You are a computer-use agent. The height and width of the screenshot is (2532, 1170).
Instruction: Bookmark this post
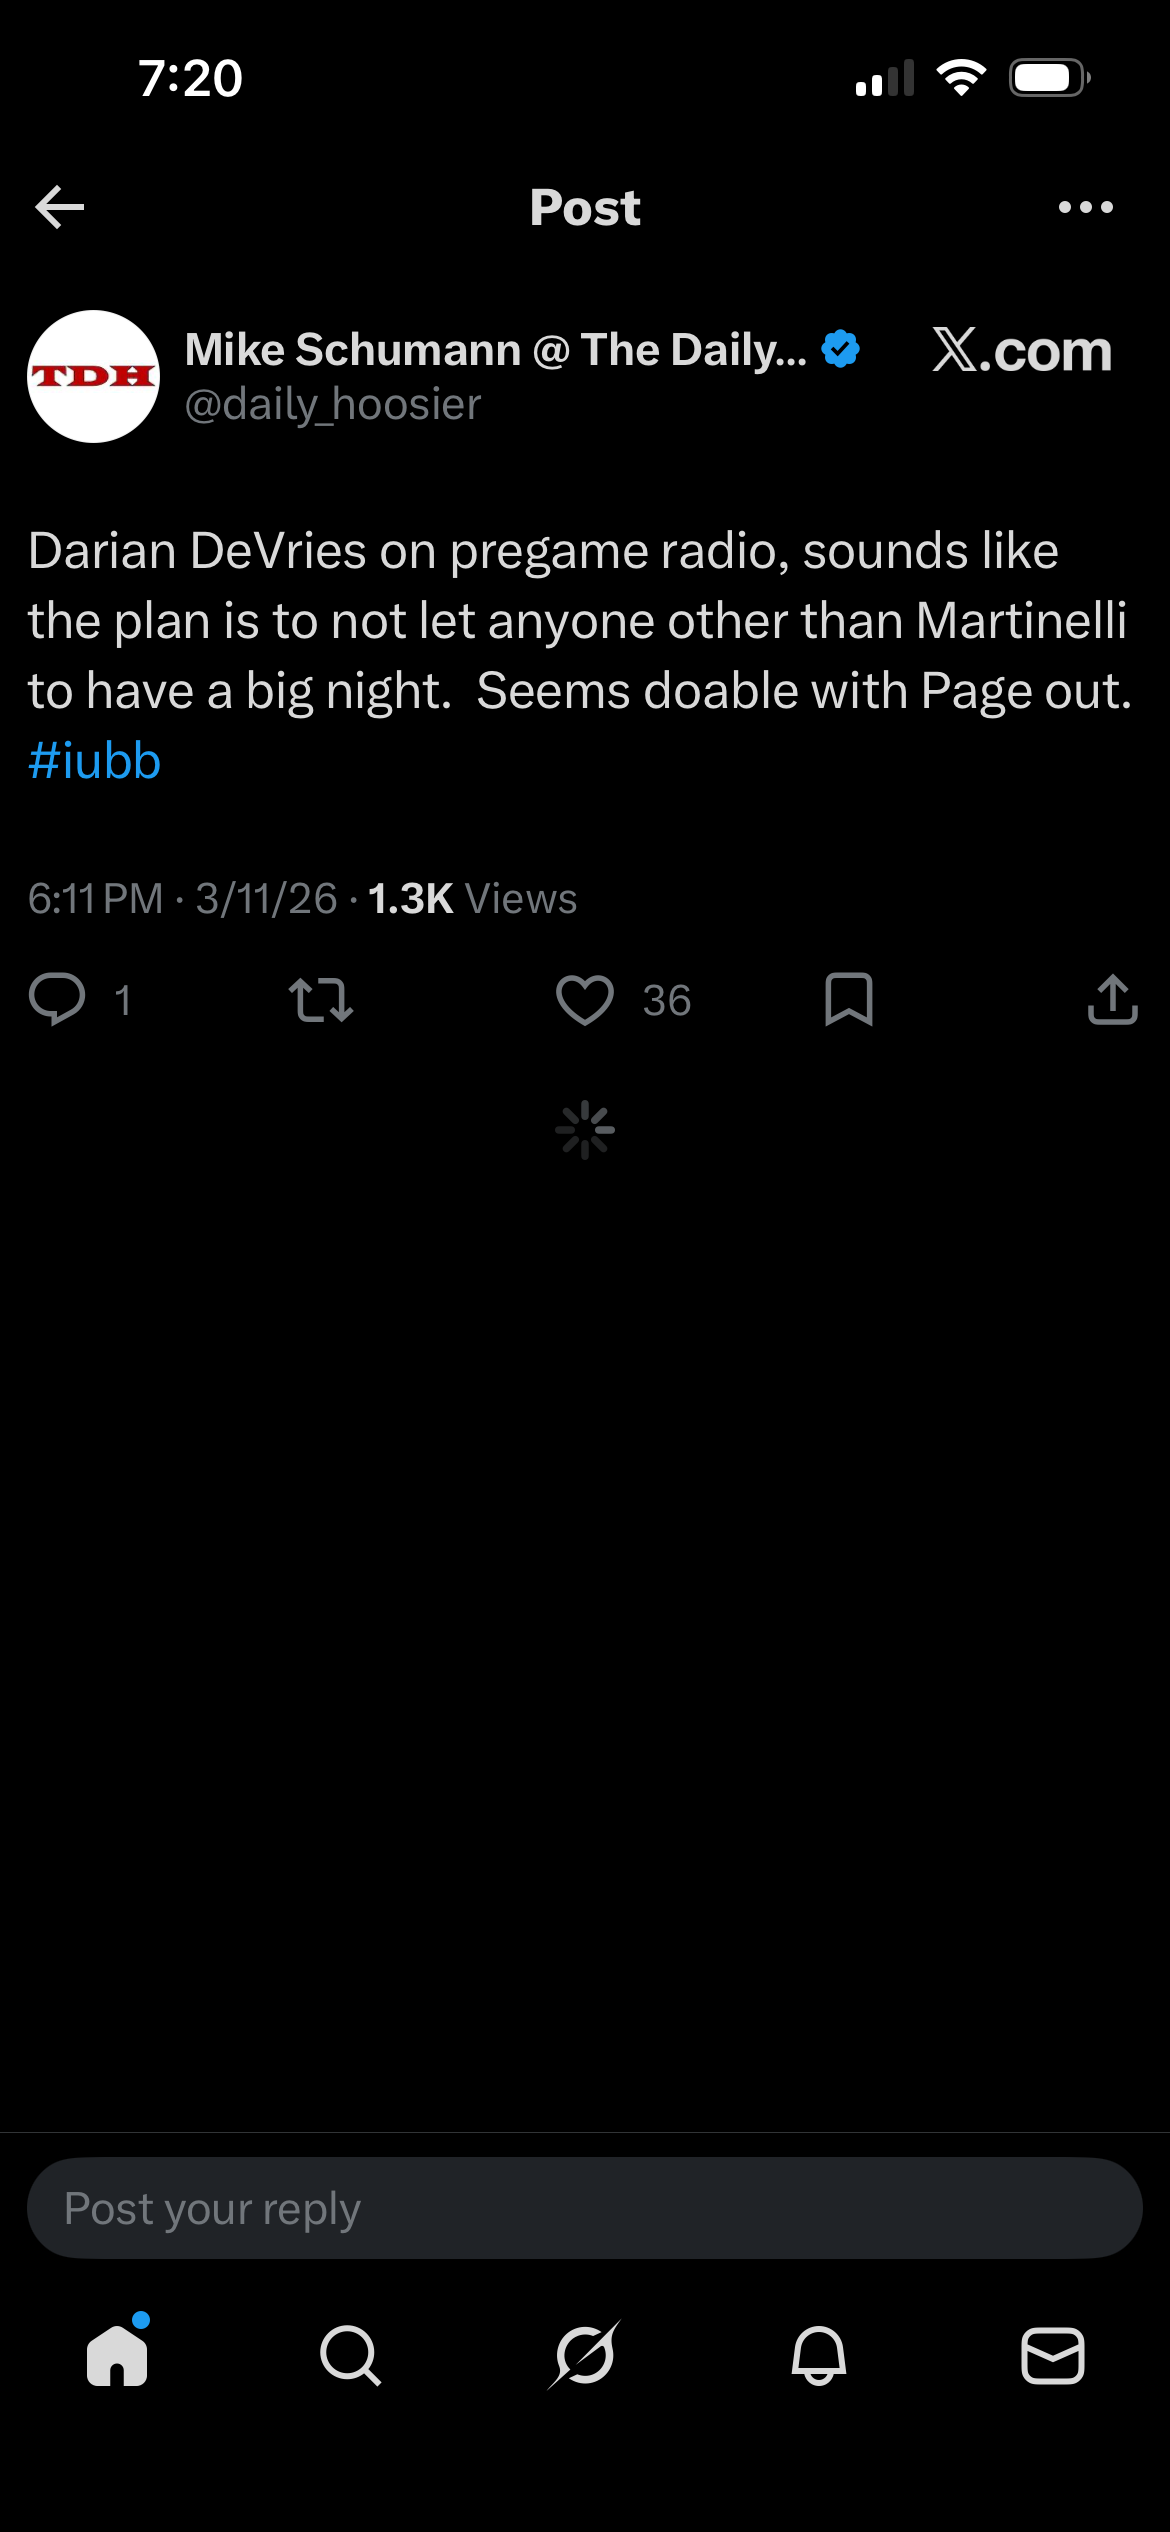pyautogui.click(x=849, y=999)
